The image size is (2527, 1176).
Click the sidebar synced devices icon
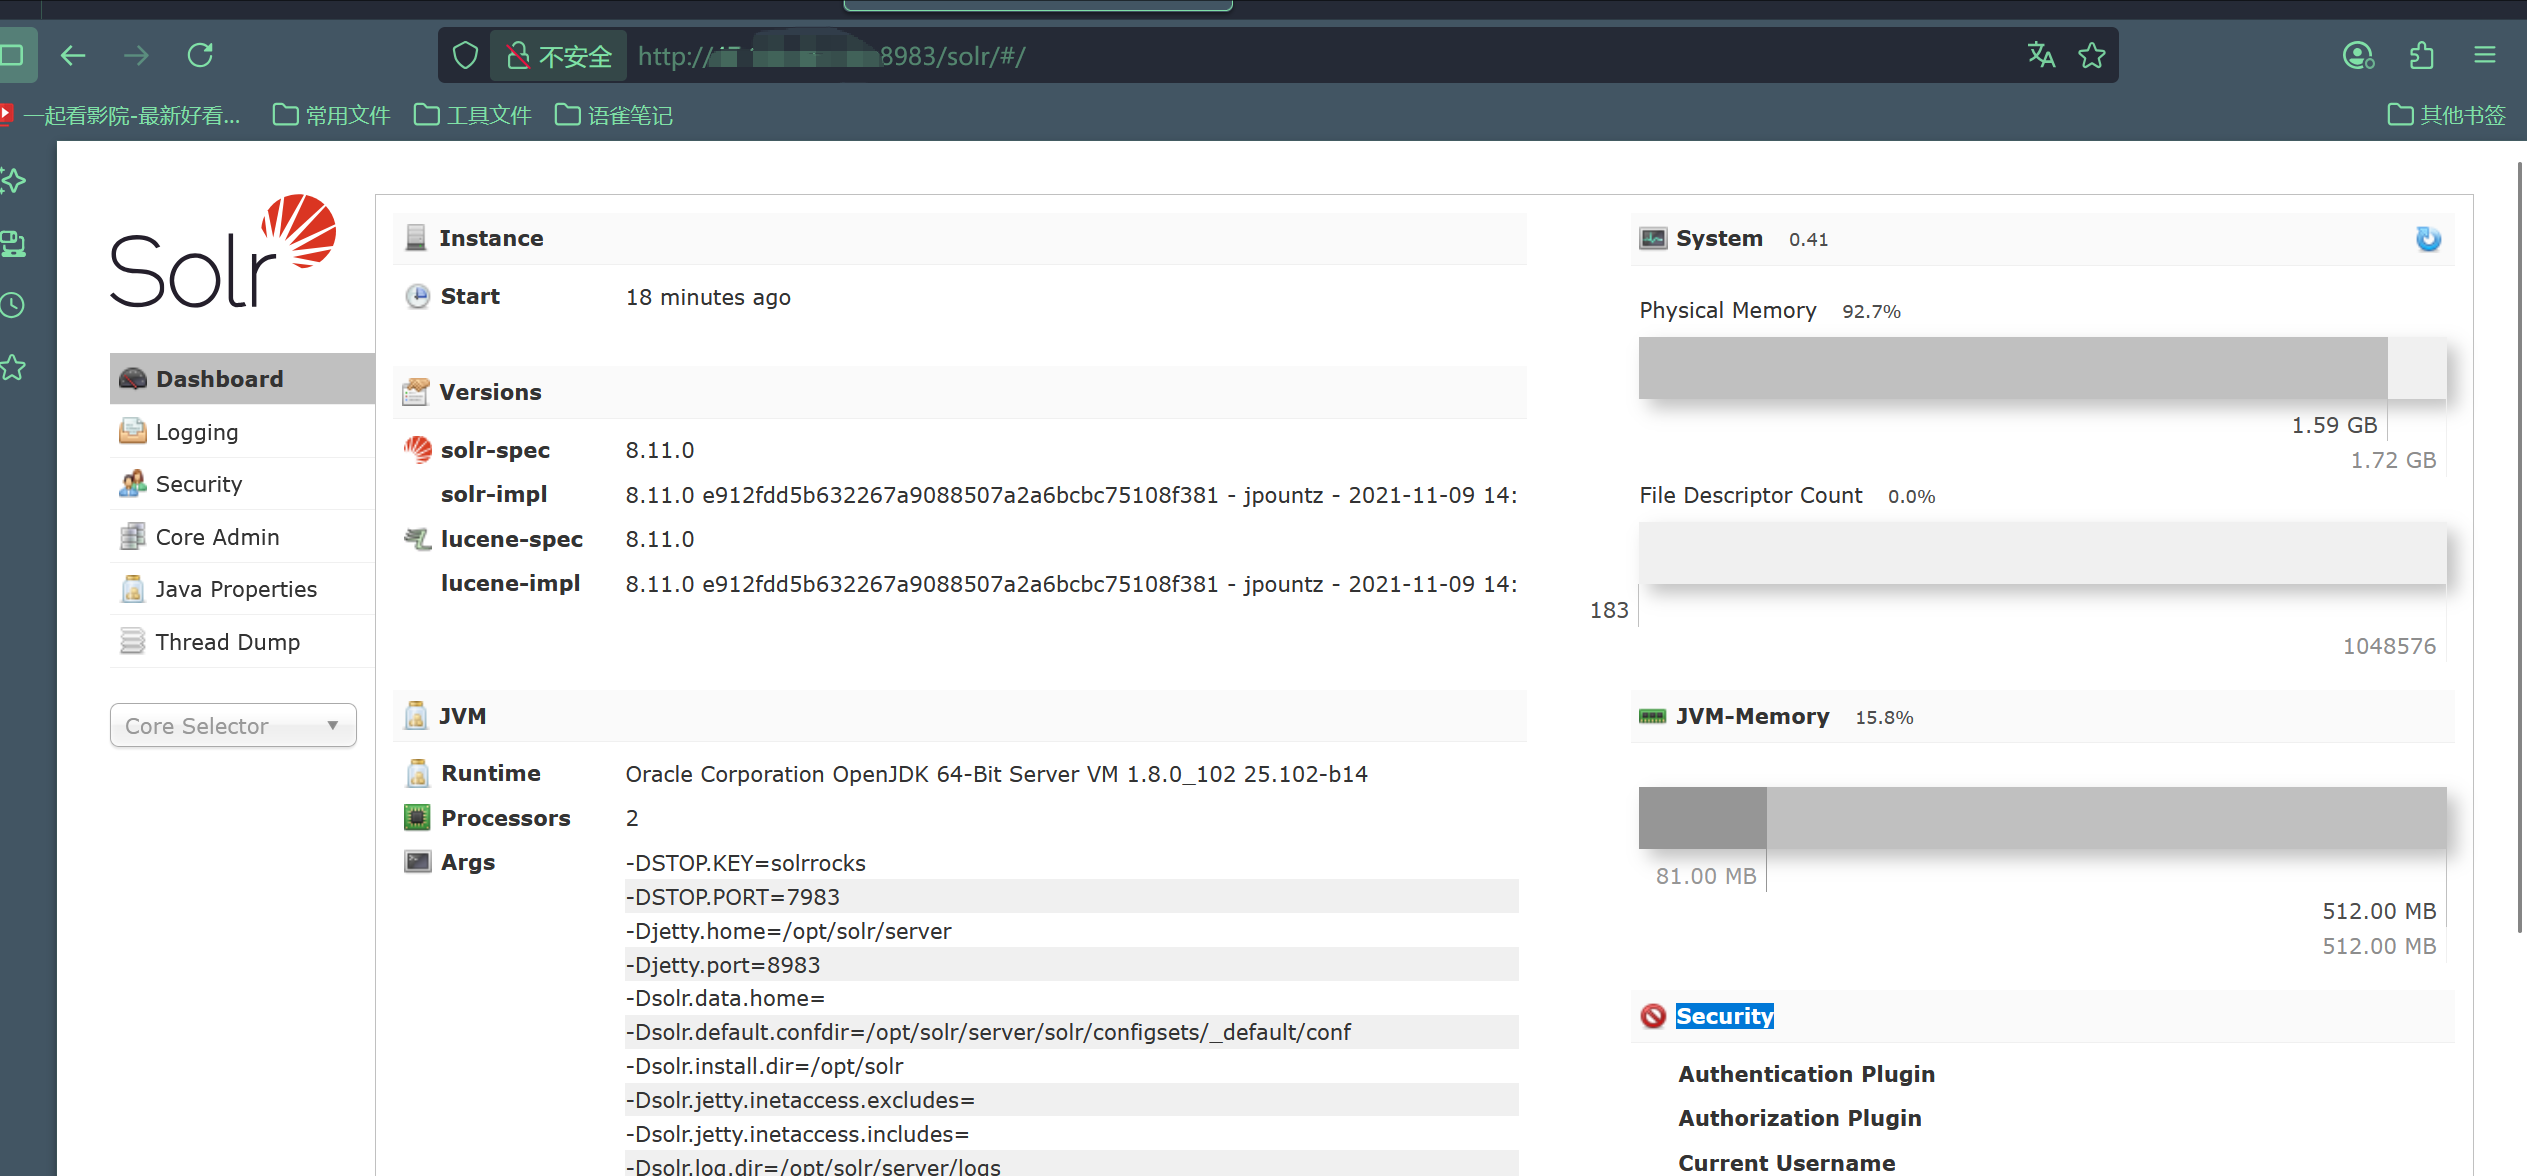pos(13,243)
